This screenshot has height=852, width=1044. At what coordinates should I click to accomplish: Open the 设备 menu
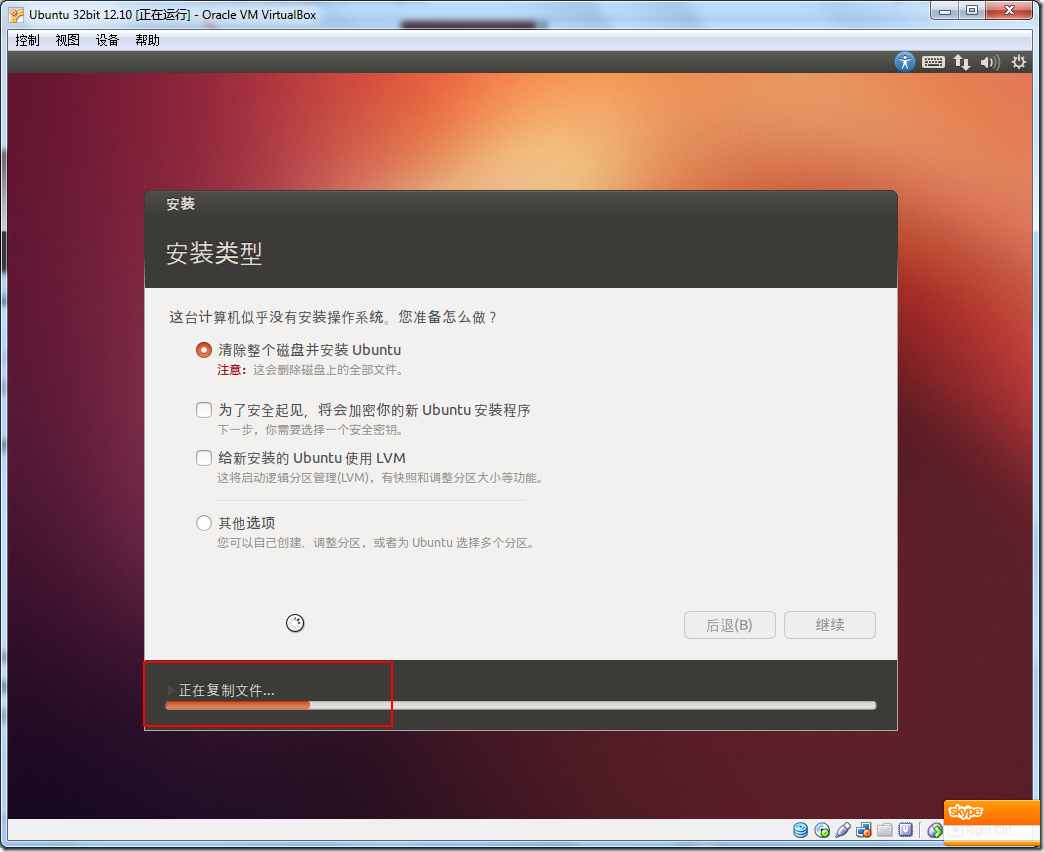[x=107, y=40]
